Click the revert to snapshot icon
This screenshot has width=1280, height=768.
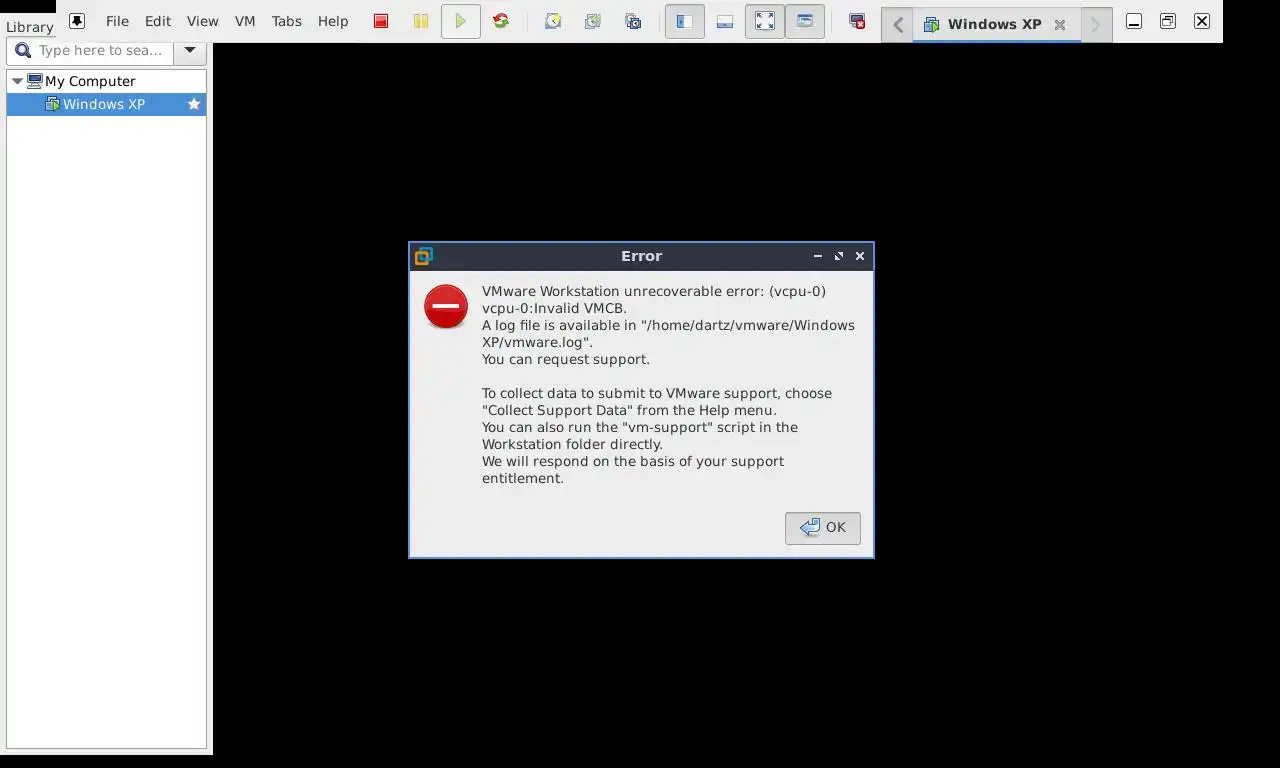tap(593, 21)
